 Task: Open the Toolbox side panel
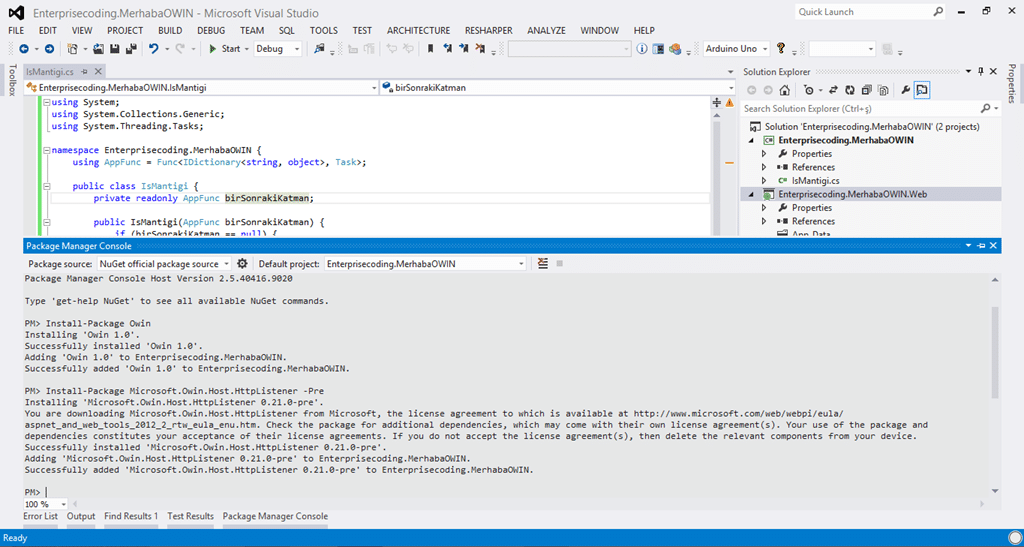pyautogui.click(x=11, y=80)
